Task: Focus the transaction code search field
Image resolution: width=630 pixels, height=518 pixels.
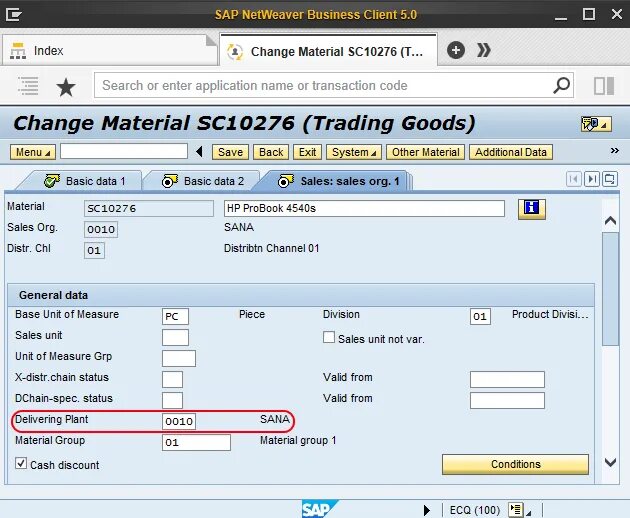Action: 321,85
